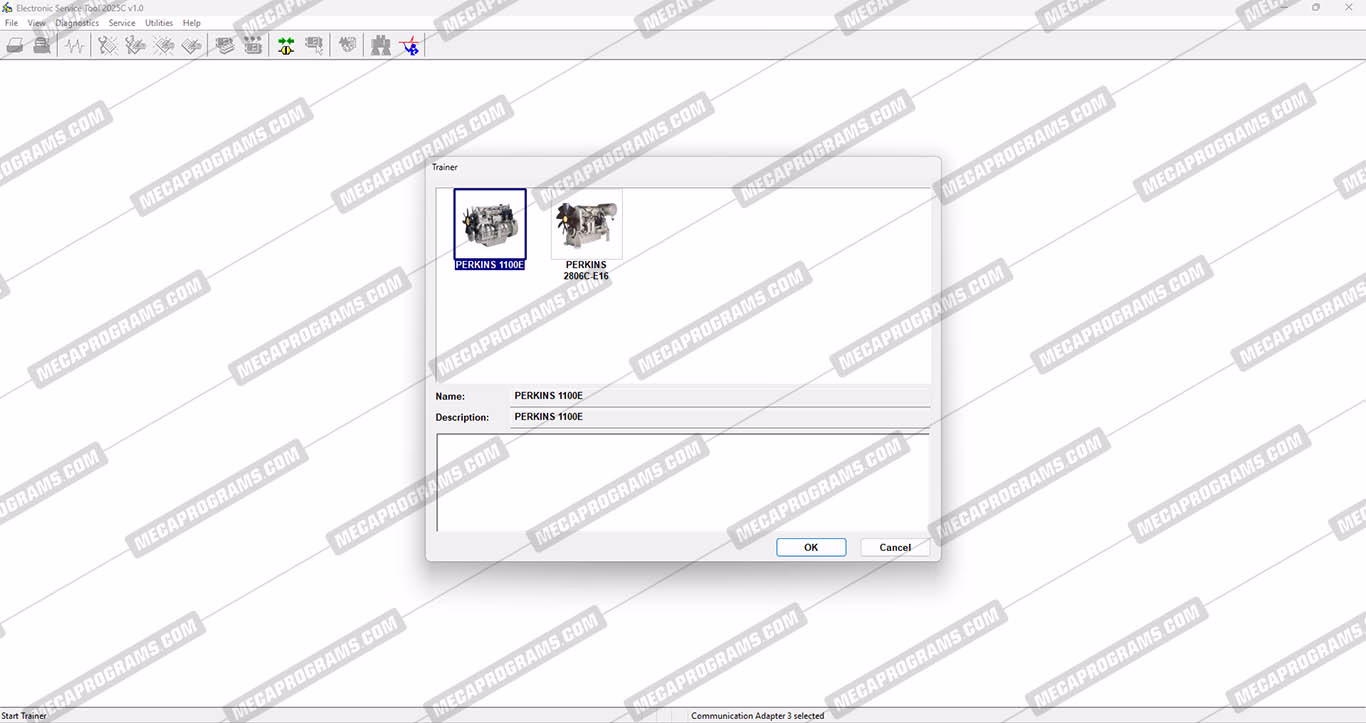This screenshot has height=723, width=1366.
Task: Click the binoculars icon in toolbar
Action: pos(381,45)
